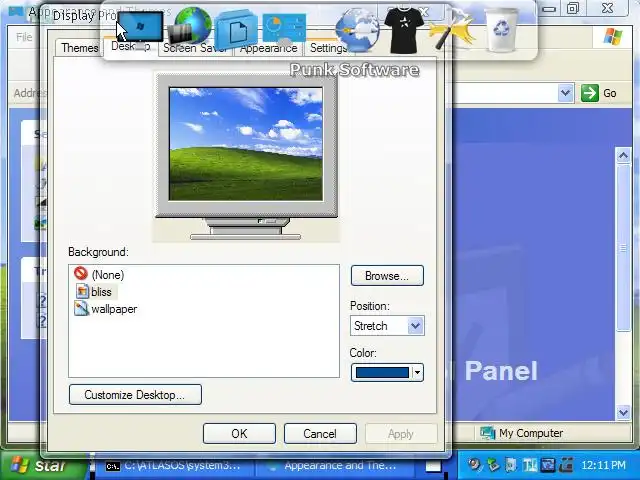Open the Start menu
Viewport: 640px width, 480px height.
coord(41,465)
